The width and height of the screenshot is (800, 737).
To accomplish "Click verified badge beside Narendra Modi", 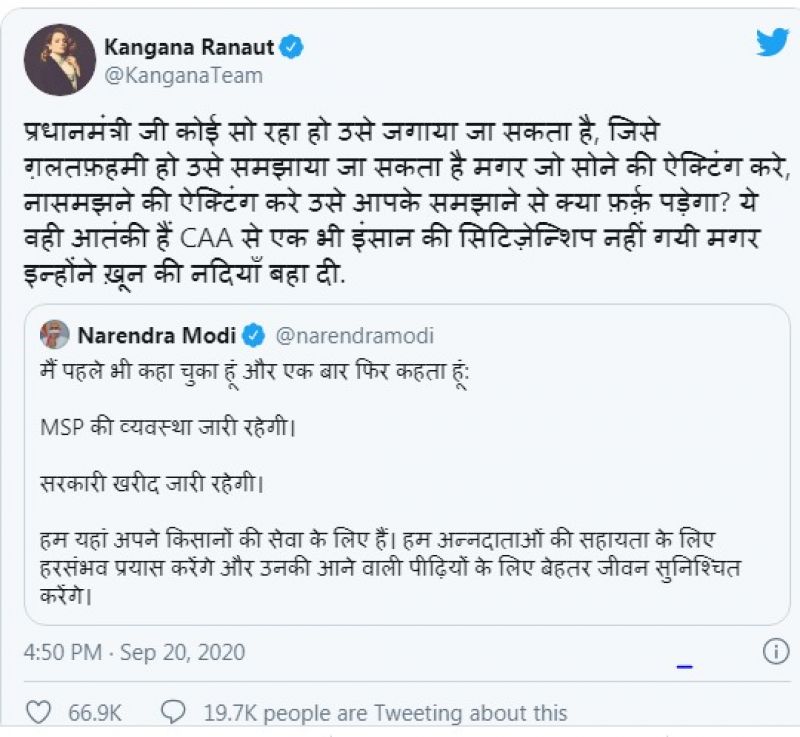I will click(255, 334).
